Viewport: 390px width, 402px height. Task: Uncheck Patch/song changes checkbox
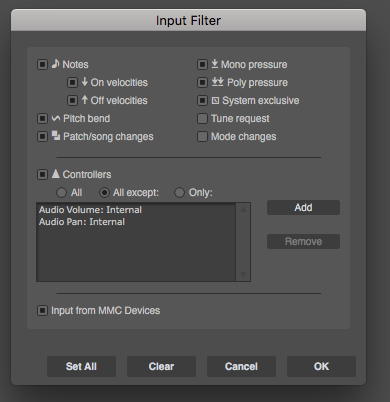(42, 136)
